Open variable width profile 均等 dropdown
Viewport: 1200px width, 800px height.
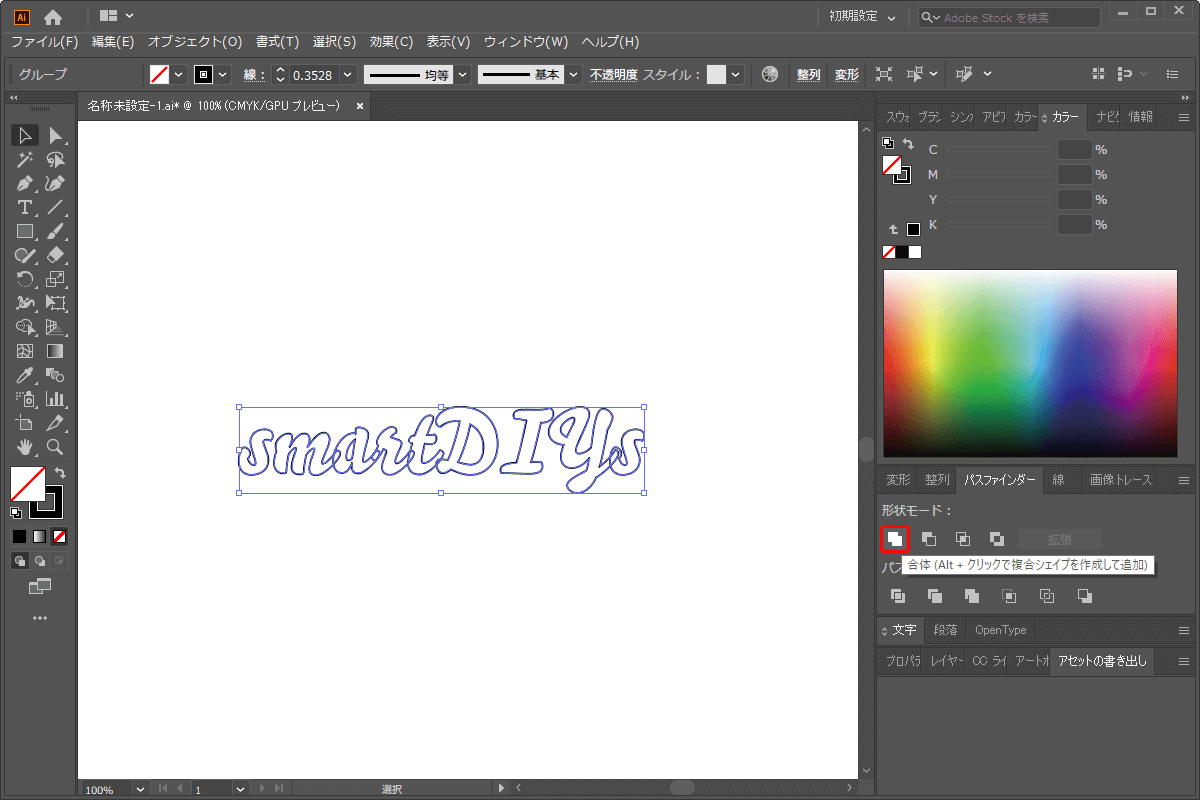(x=462, y=74)
